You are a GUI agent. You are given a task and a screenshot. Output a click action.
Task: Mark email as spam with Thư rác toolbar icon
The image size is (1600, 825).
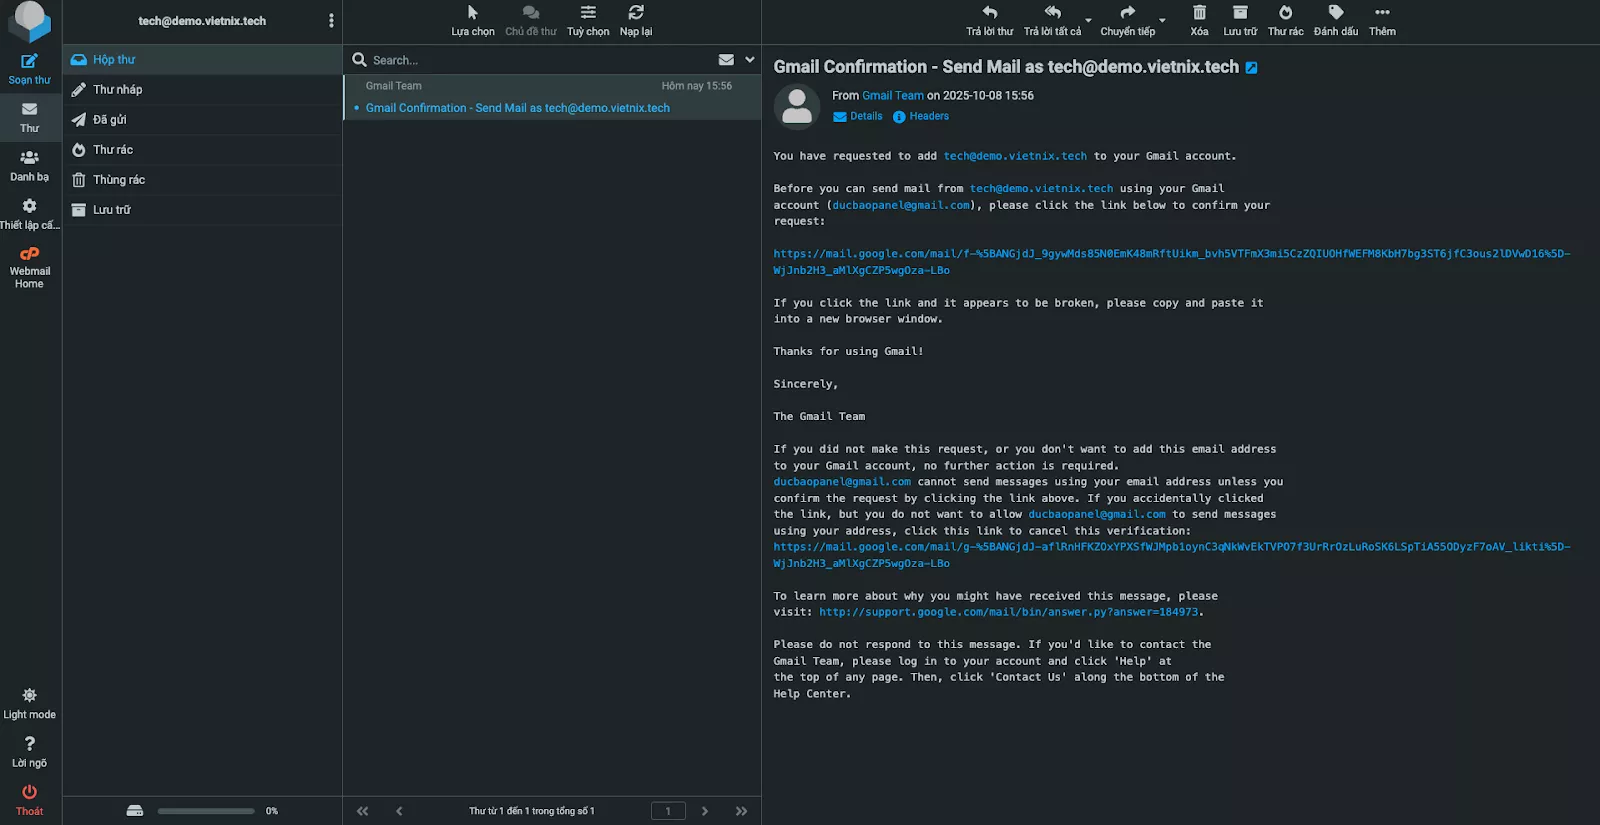(x=1285, y=13)
